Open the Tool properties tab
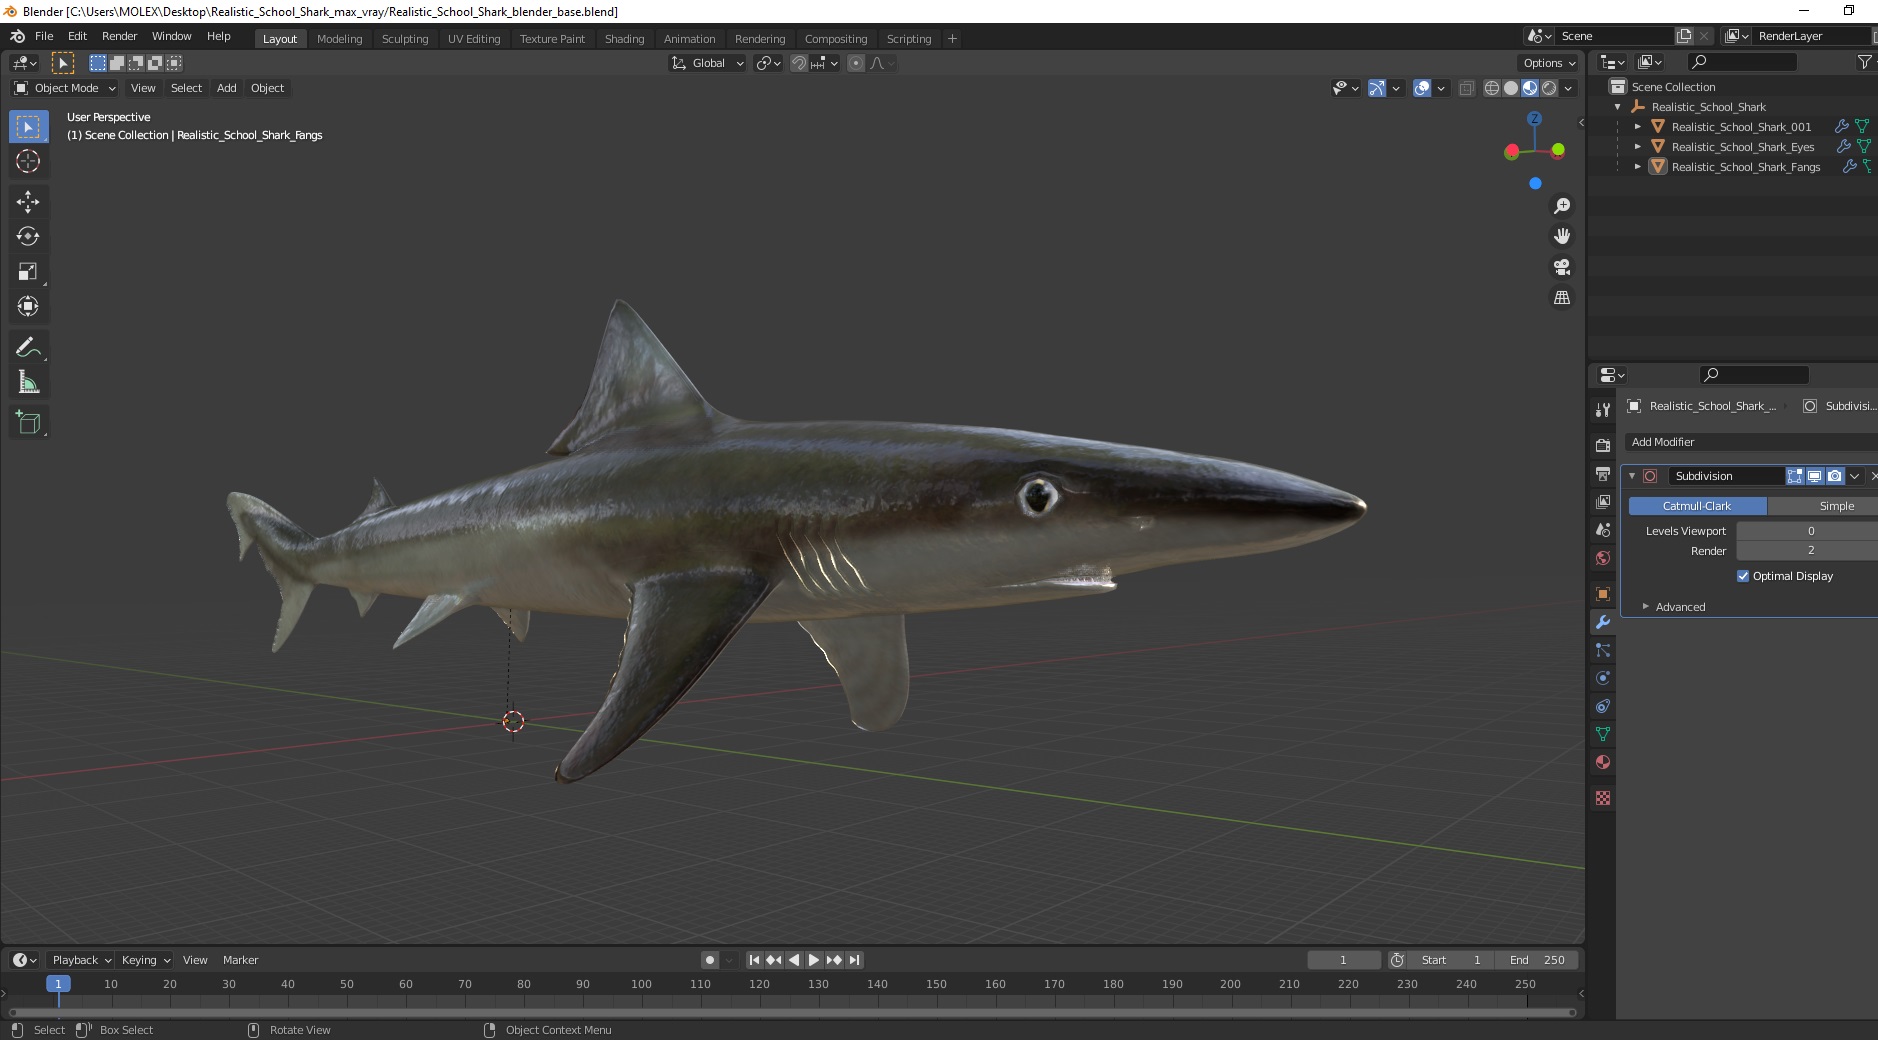Viewport: 1878px width, 1040px height. 1603,410
